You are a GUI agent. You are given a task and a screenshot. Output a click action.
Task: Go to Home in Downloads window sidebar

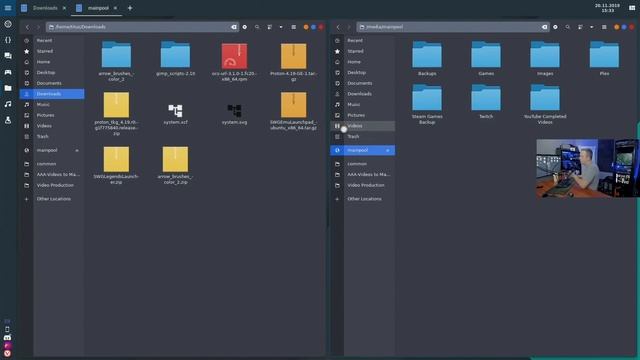click(52, 62)
